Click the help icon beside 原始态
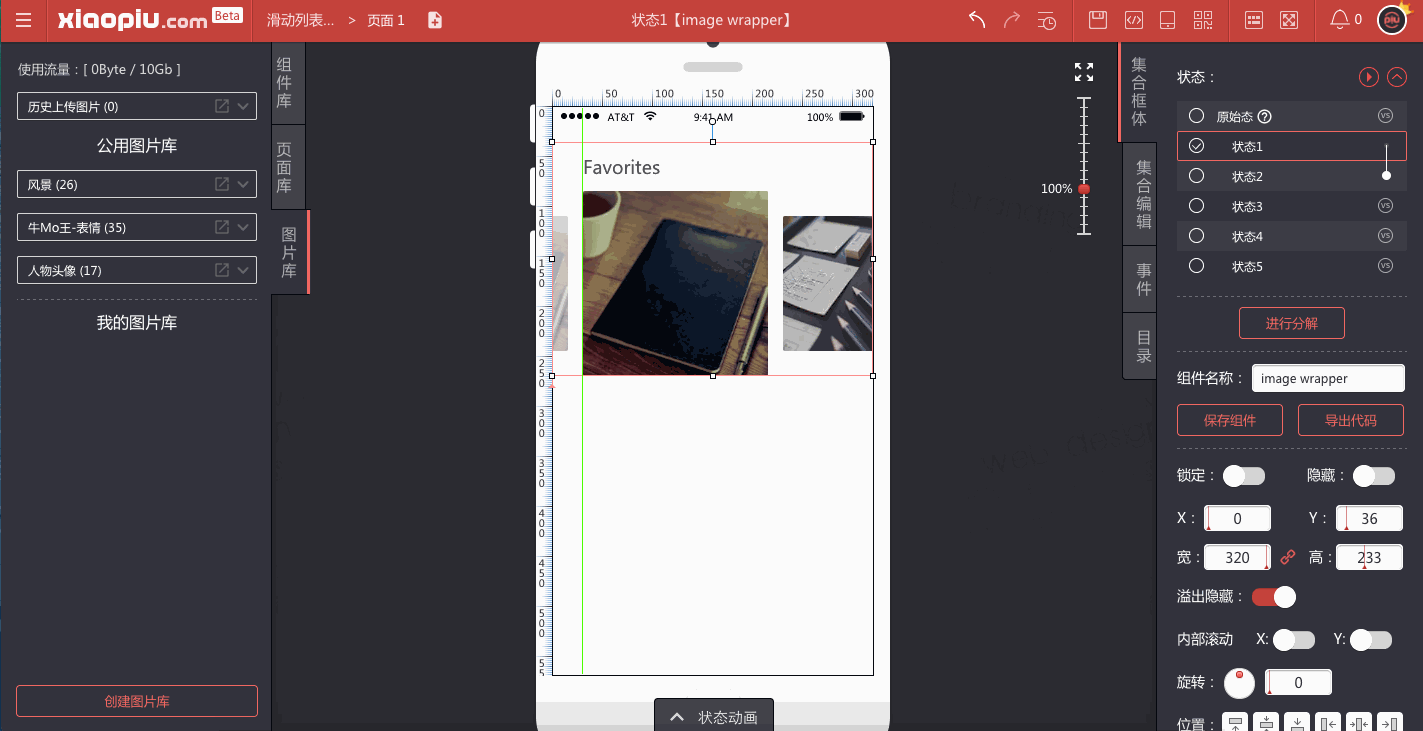 tap(1264, 117)
